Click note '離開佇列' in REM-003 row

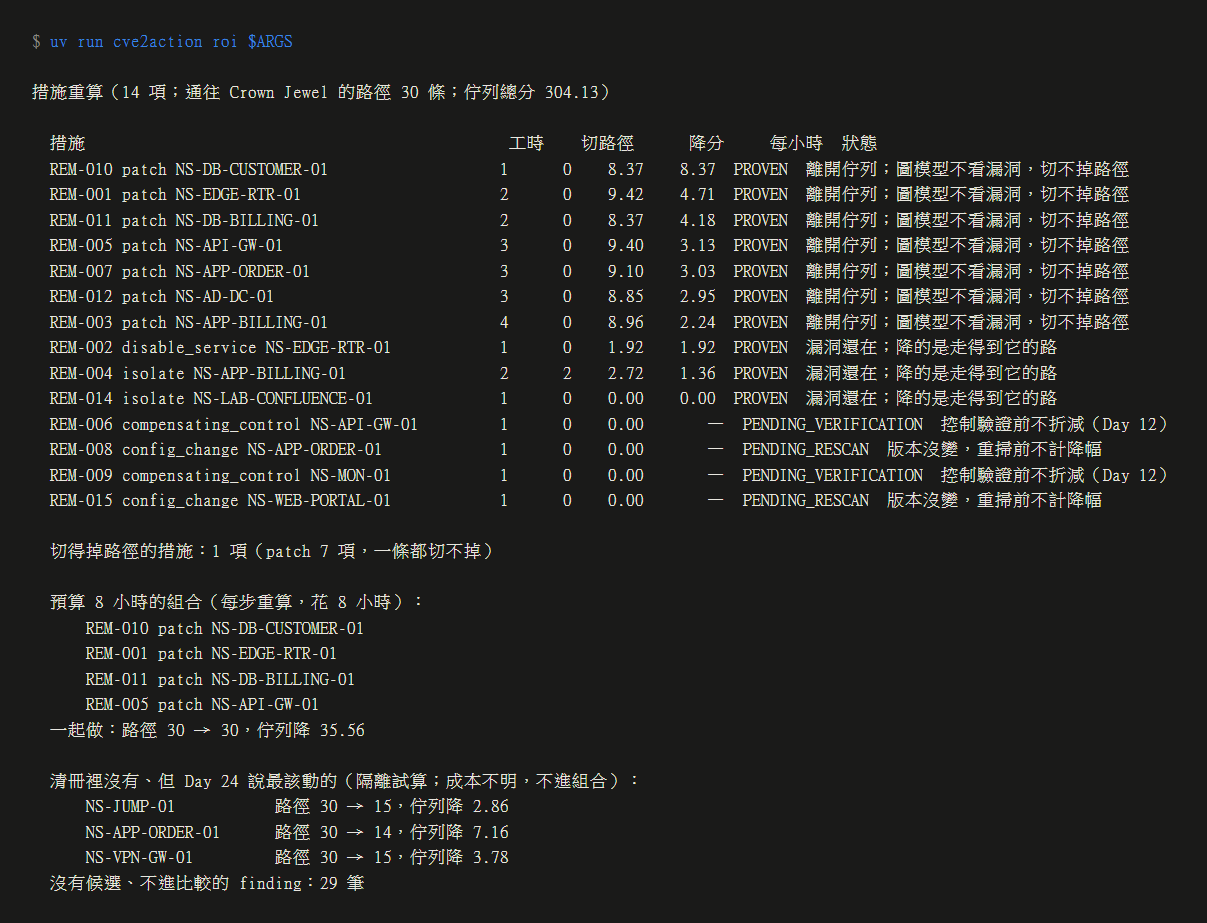pos(841,323)
